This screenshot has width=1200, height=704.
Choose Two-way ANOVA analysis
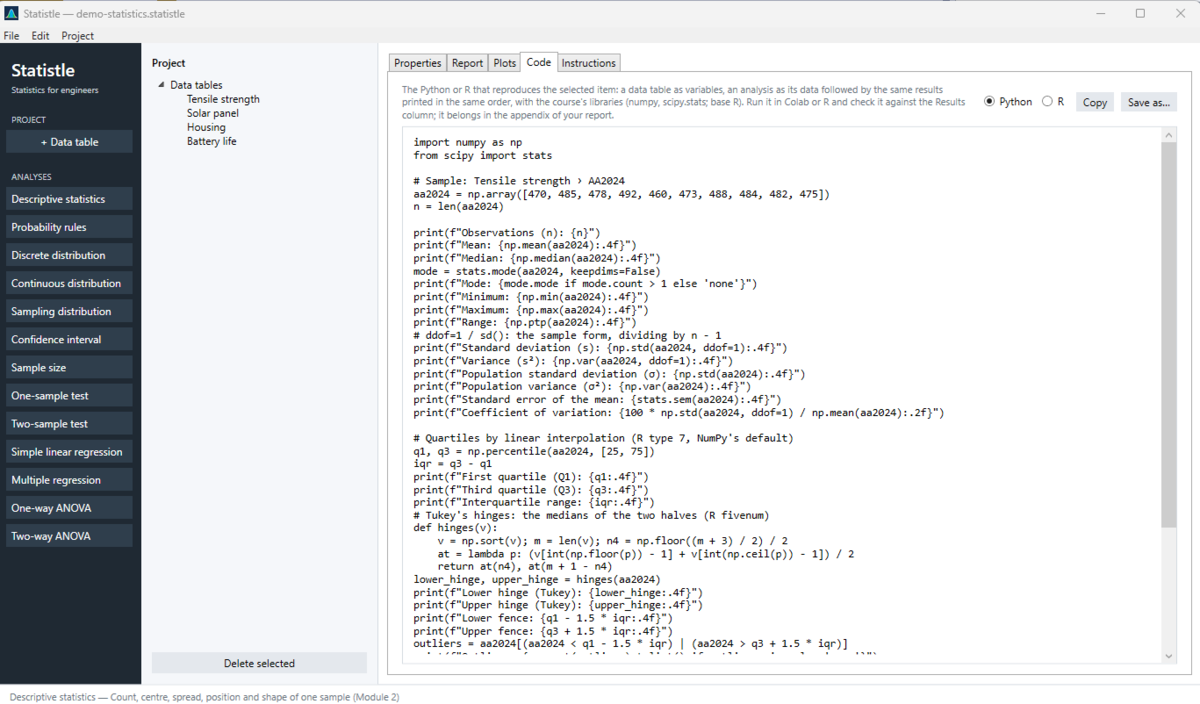pos(69,535)
